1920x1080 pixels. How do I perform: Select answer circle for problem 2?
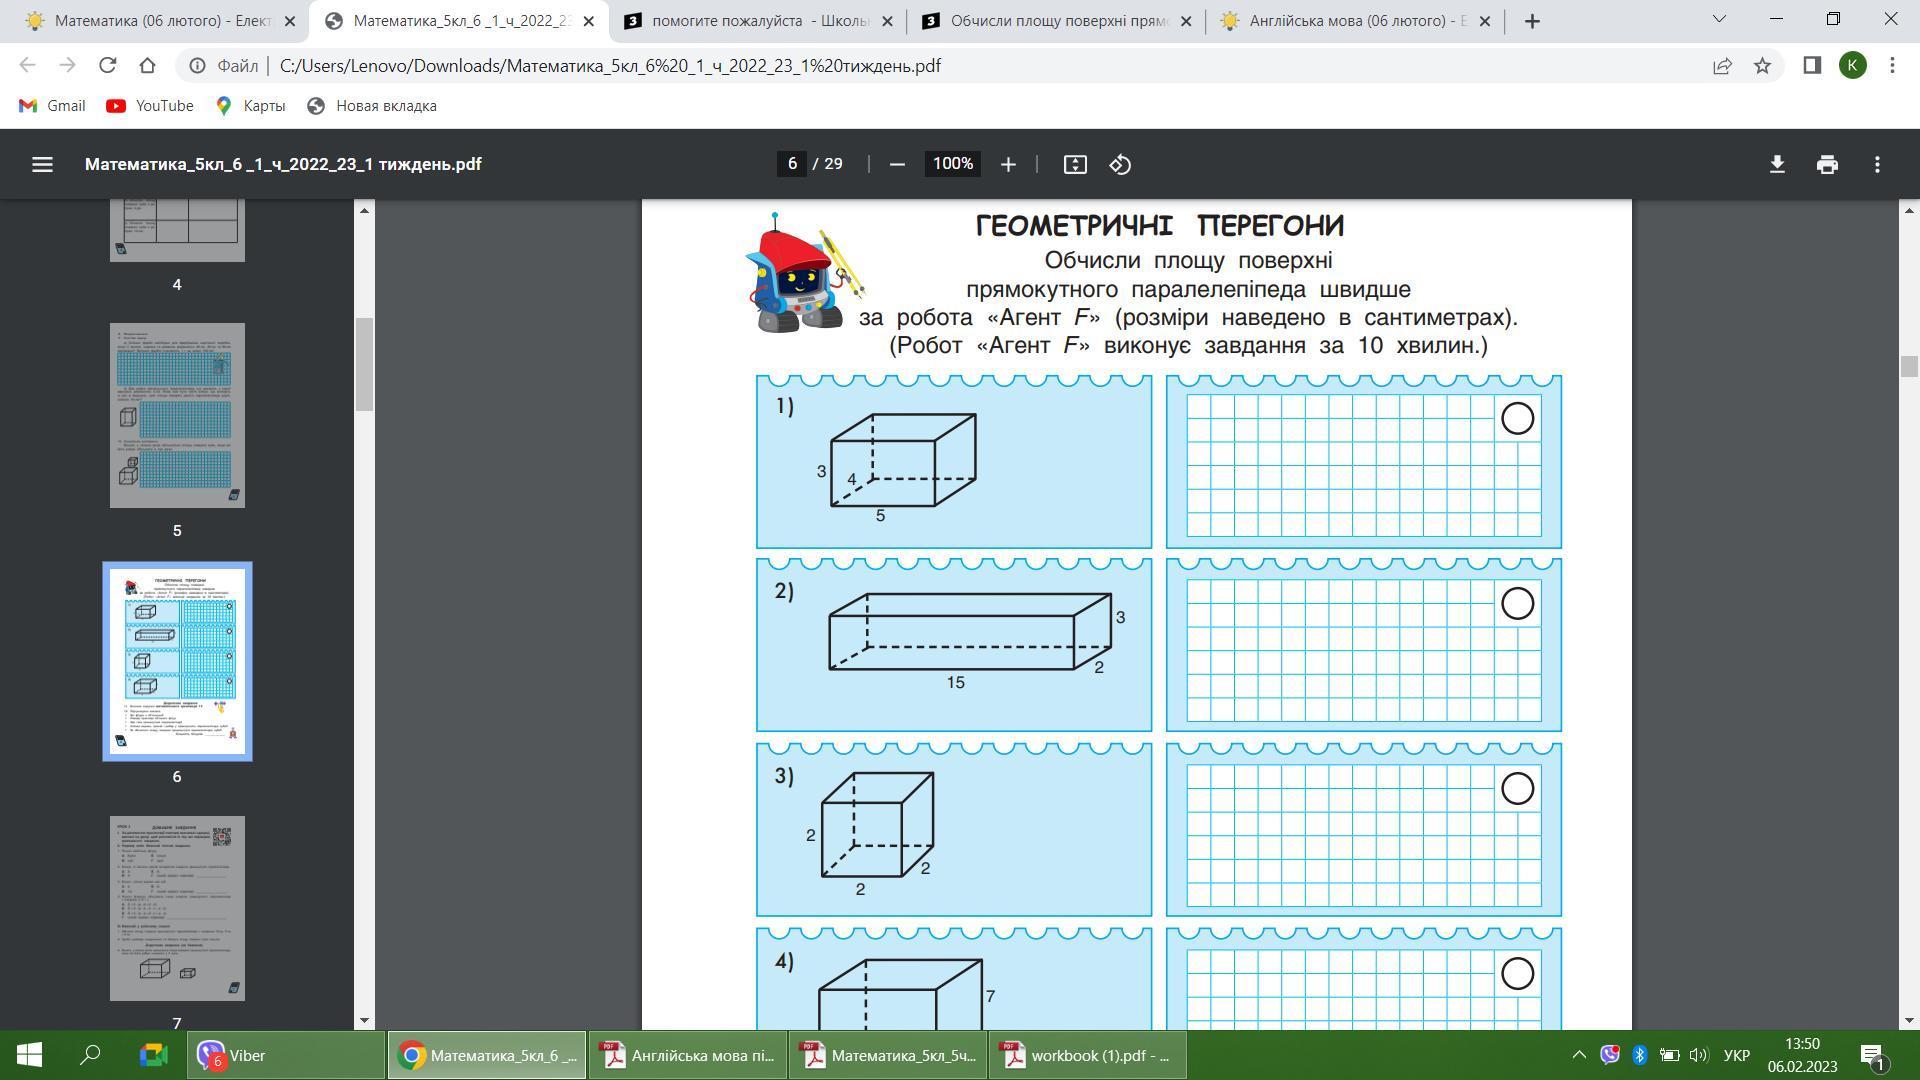(x=1517, y=603)
